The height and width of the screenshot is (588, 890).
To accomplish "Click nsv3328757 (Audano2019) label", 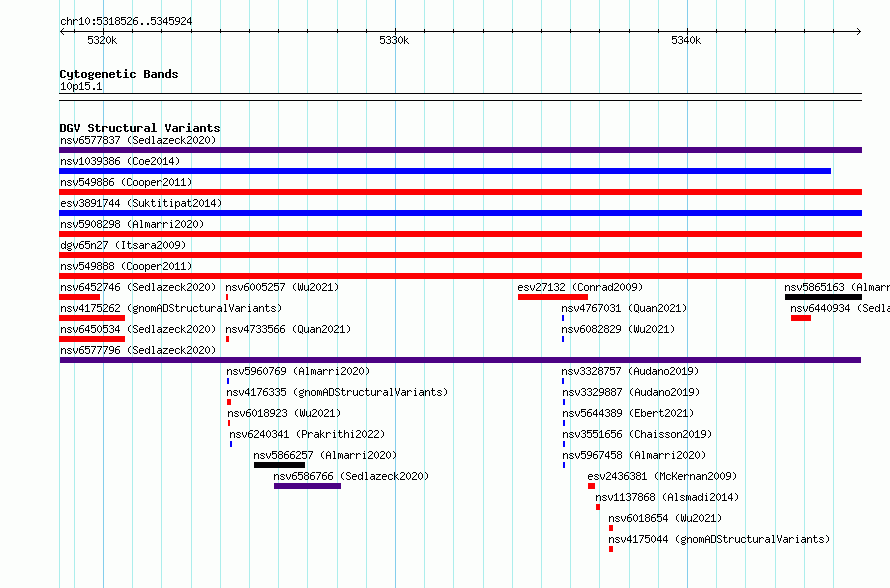I will coord(630,371).
